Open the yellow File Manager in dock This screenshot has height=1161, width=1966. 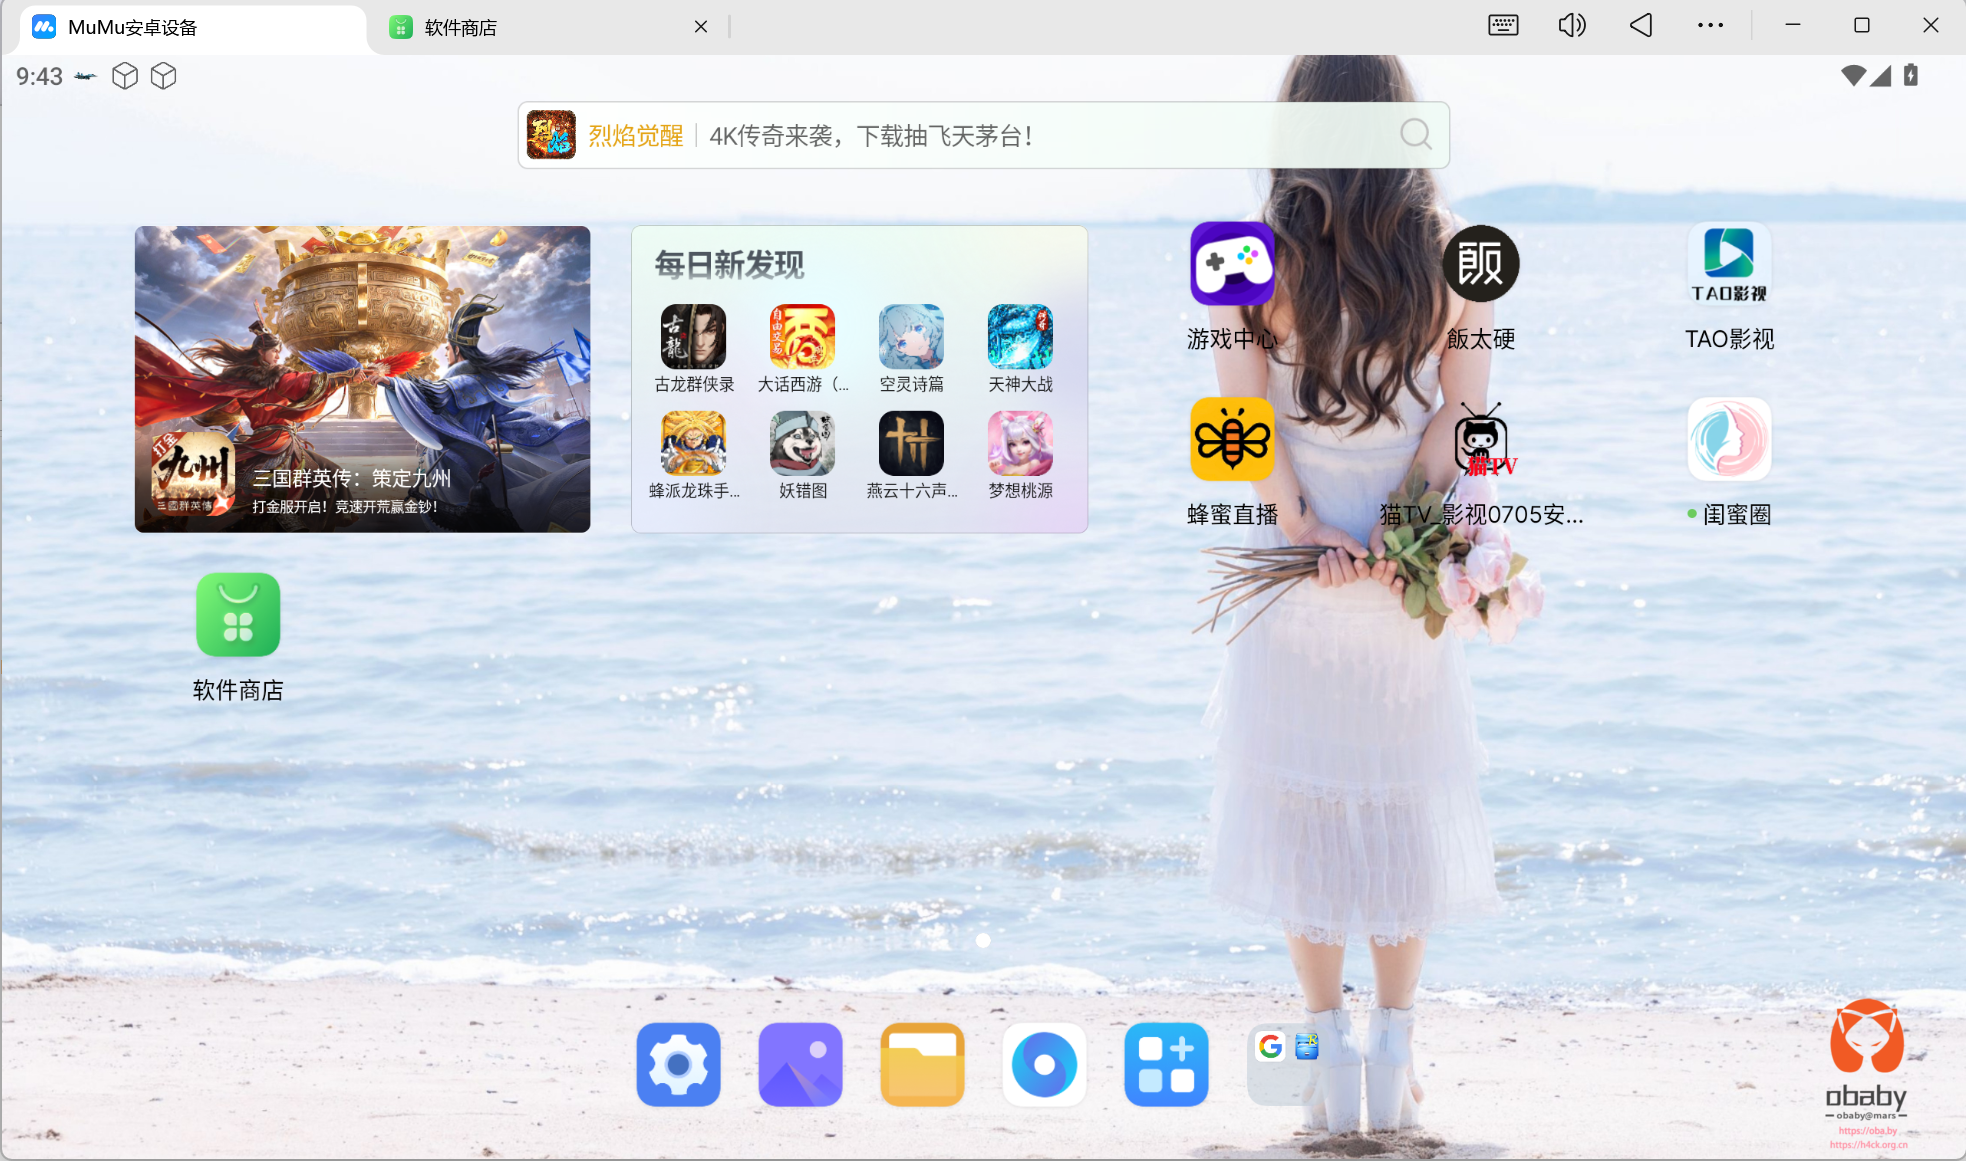[922, 1064]
